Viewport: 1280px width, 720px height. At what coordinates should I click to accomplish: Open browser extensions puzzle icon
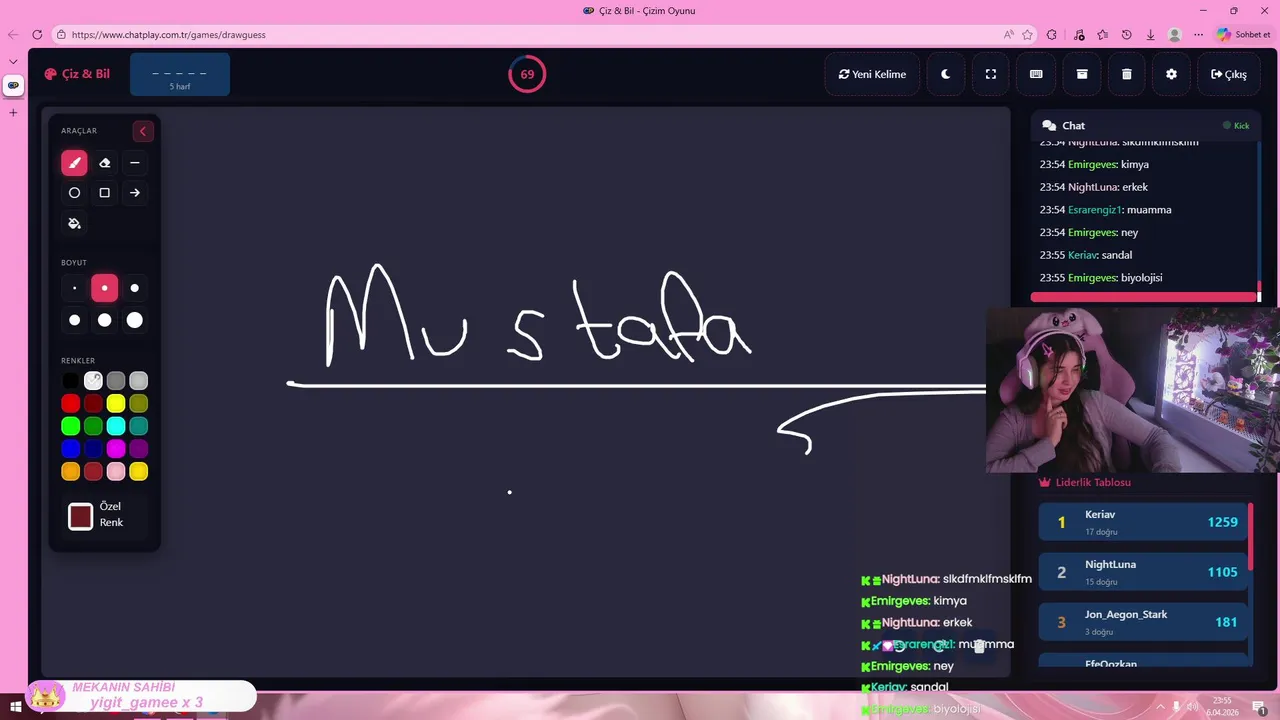[1052, 34]
